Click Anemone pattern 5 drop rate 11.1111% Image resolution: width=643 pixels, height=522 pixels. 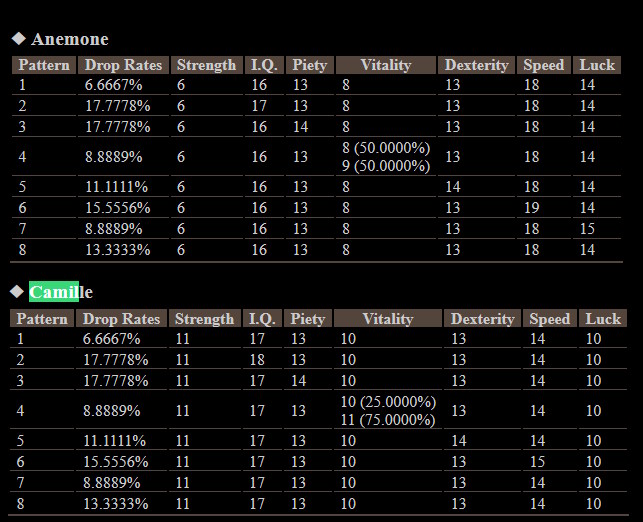(116, 187)
